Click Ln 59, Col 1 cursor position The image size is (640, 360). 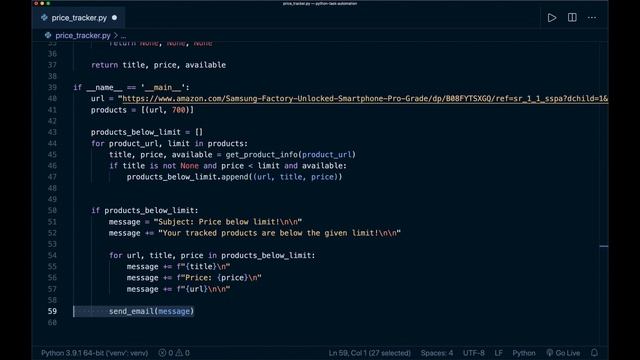click(x=369, y=353)
